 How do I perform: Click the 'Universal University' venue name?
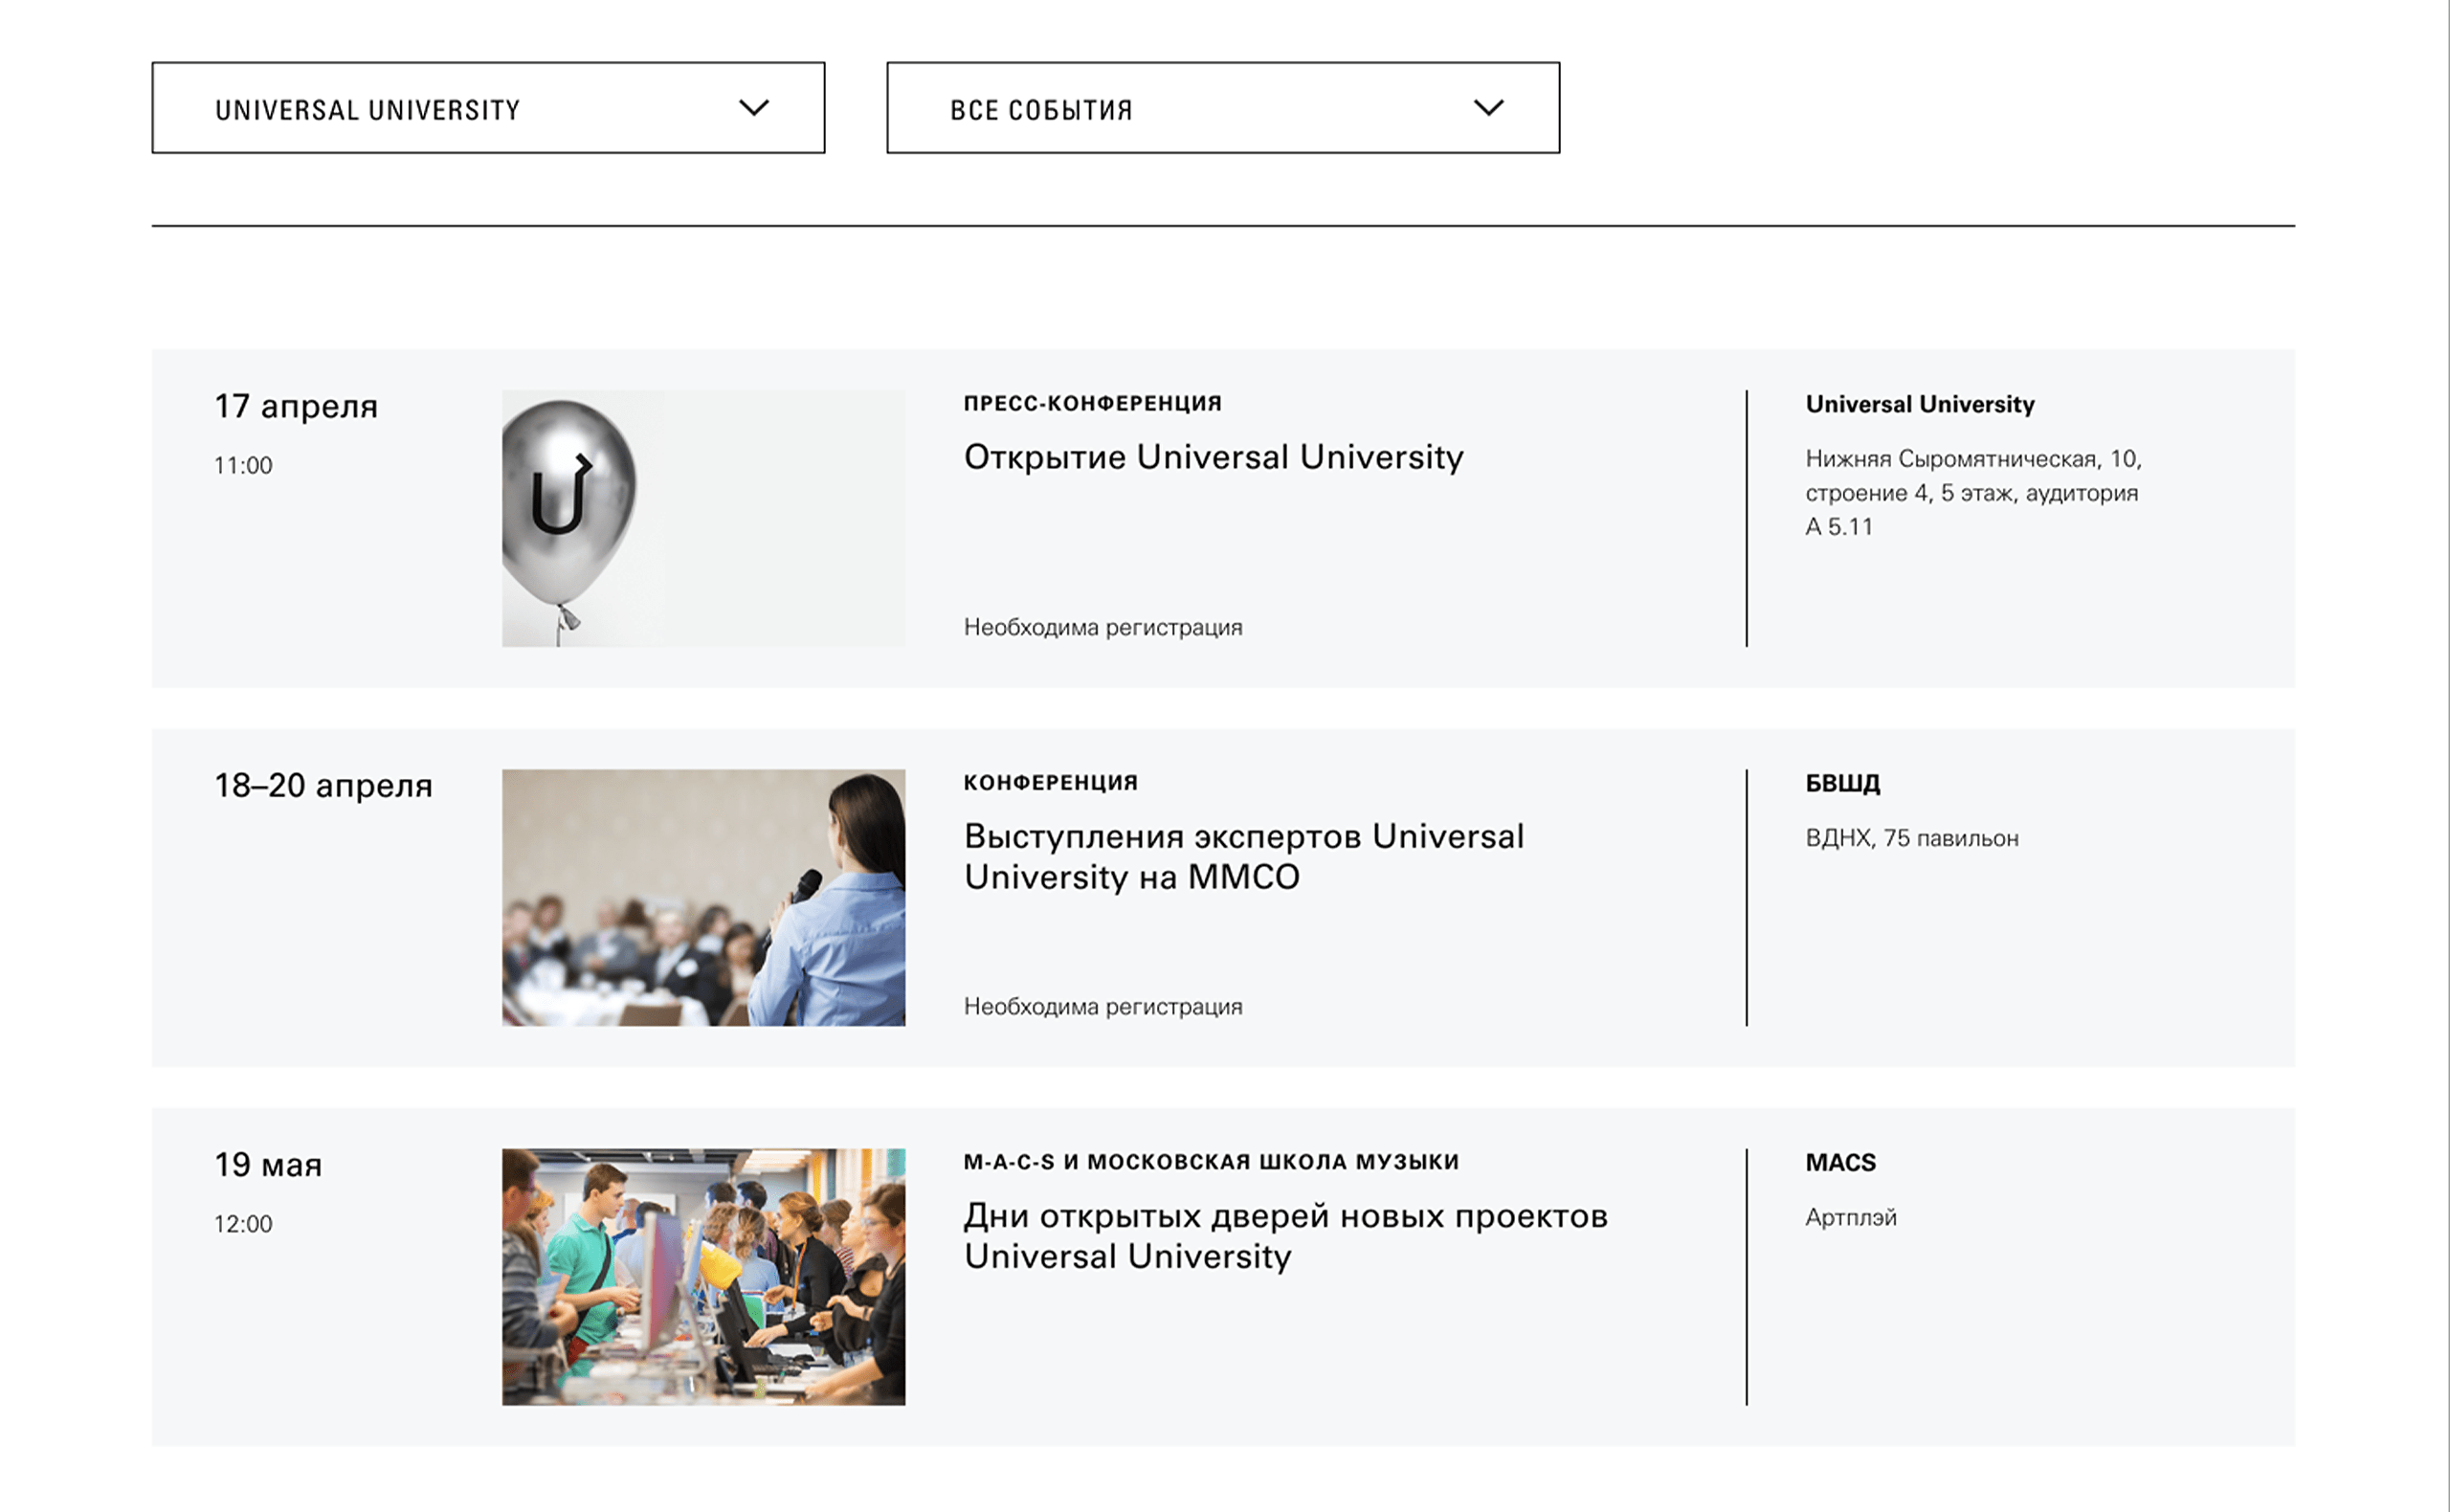pyautogui.click(x=1919, y=404)
